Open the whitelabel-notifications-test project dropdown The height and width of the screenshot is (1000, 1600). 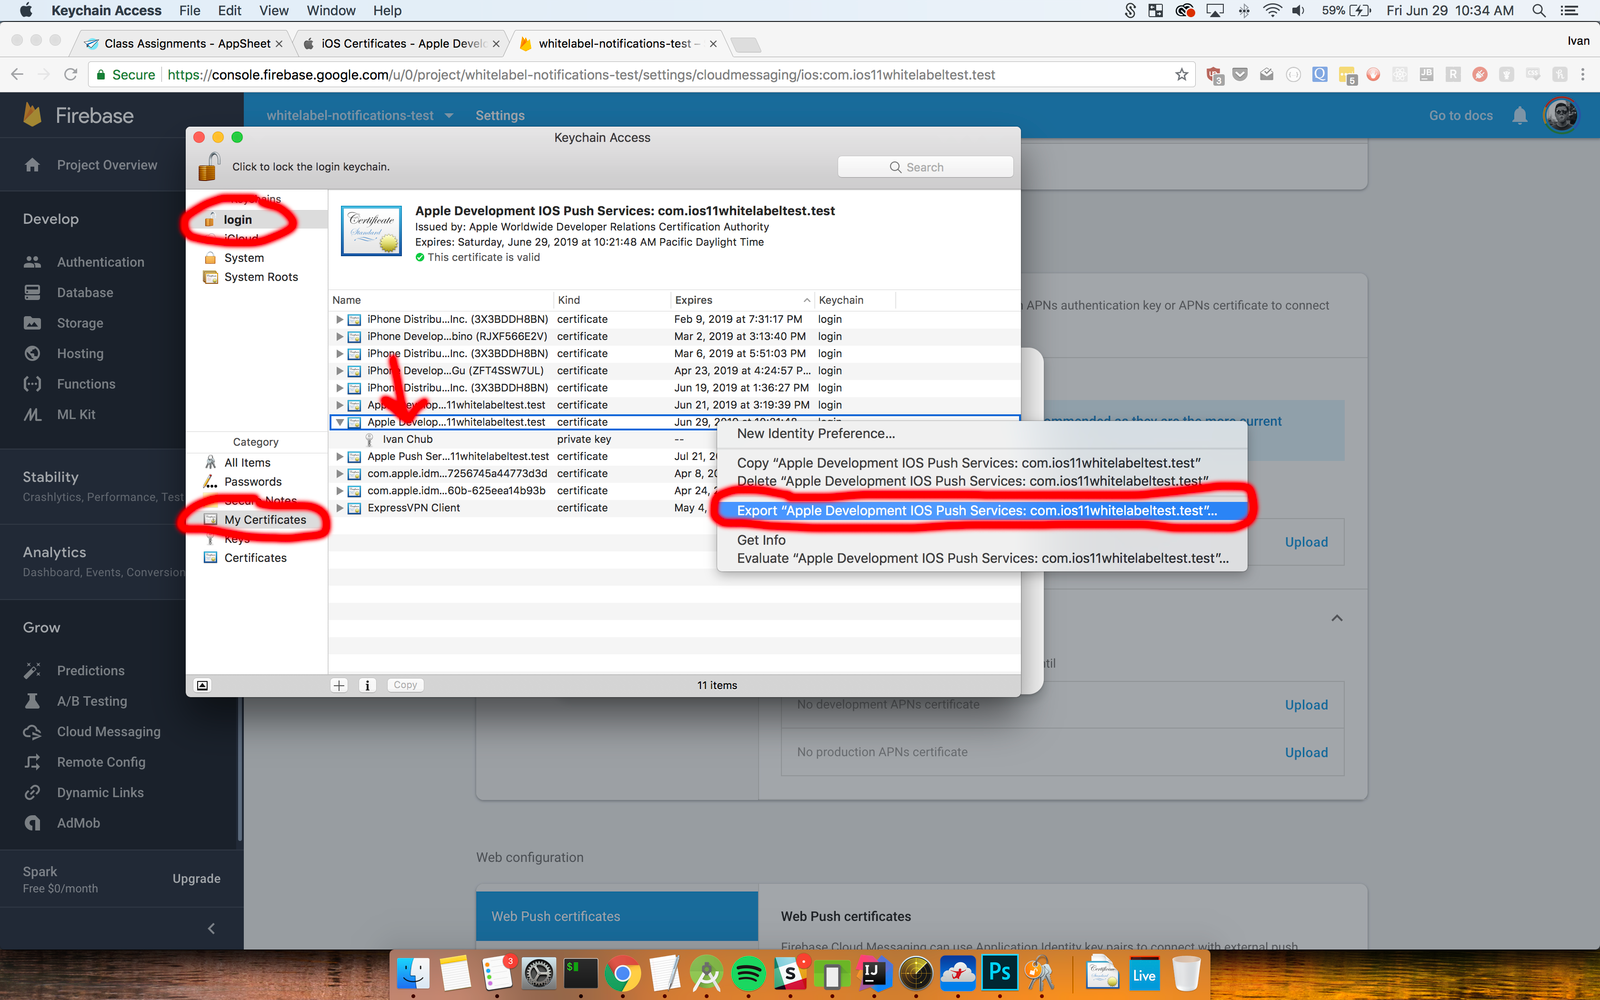[x=360, y=115]
